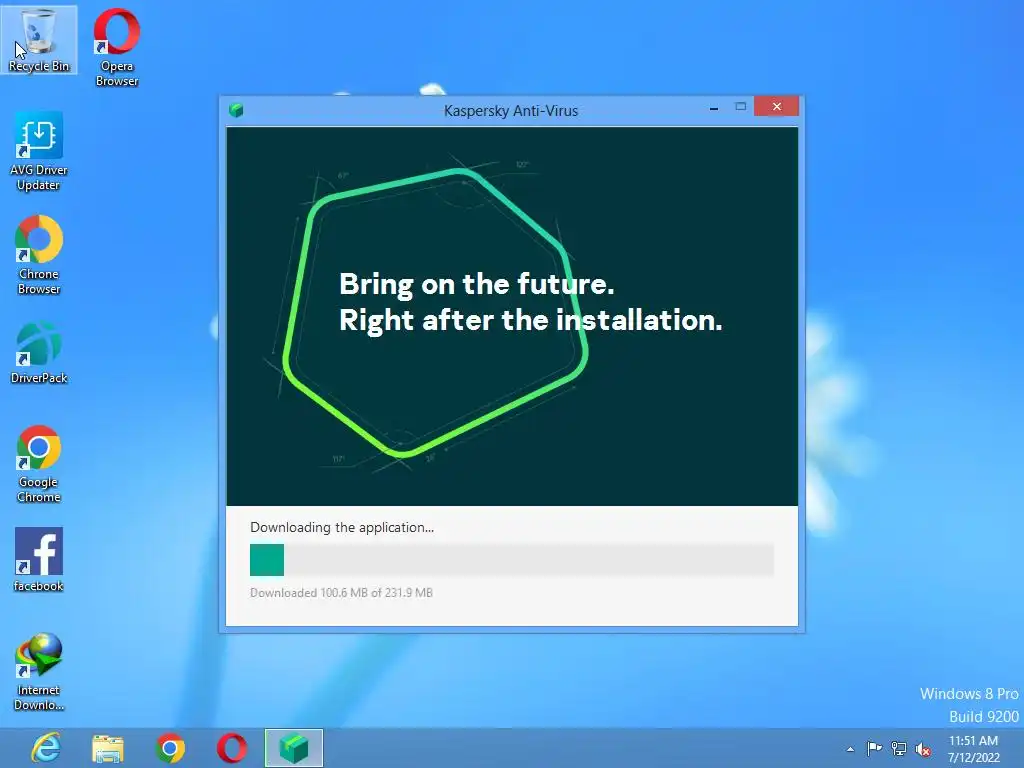This screenshot has height=768, width=1024.
Task: Select the Internet Download Manager shortcut
Action: coord(39,671)
